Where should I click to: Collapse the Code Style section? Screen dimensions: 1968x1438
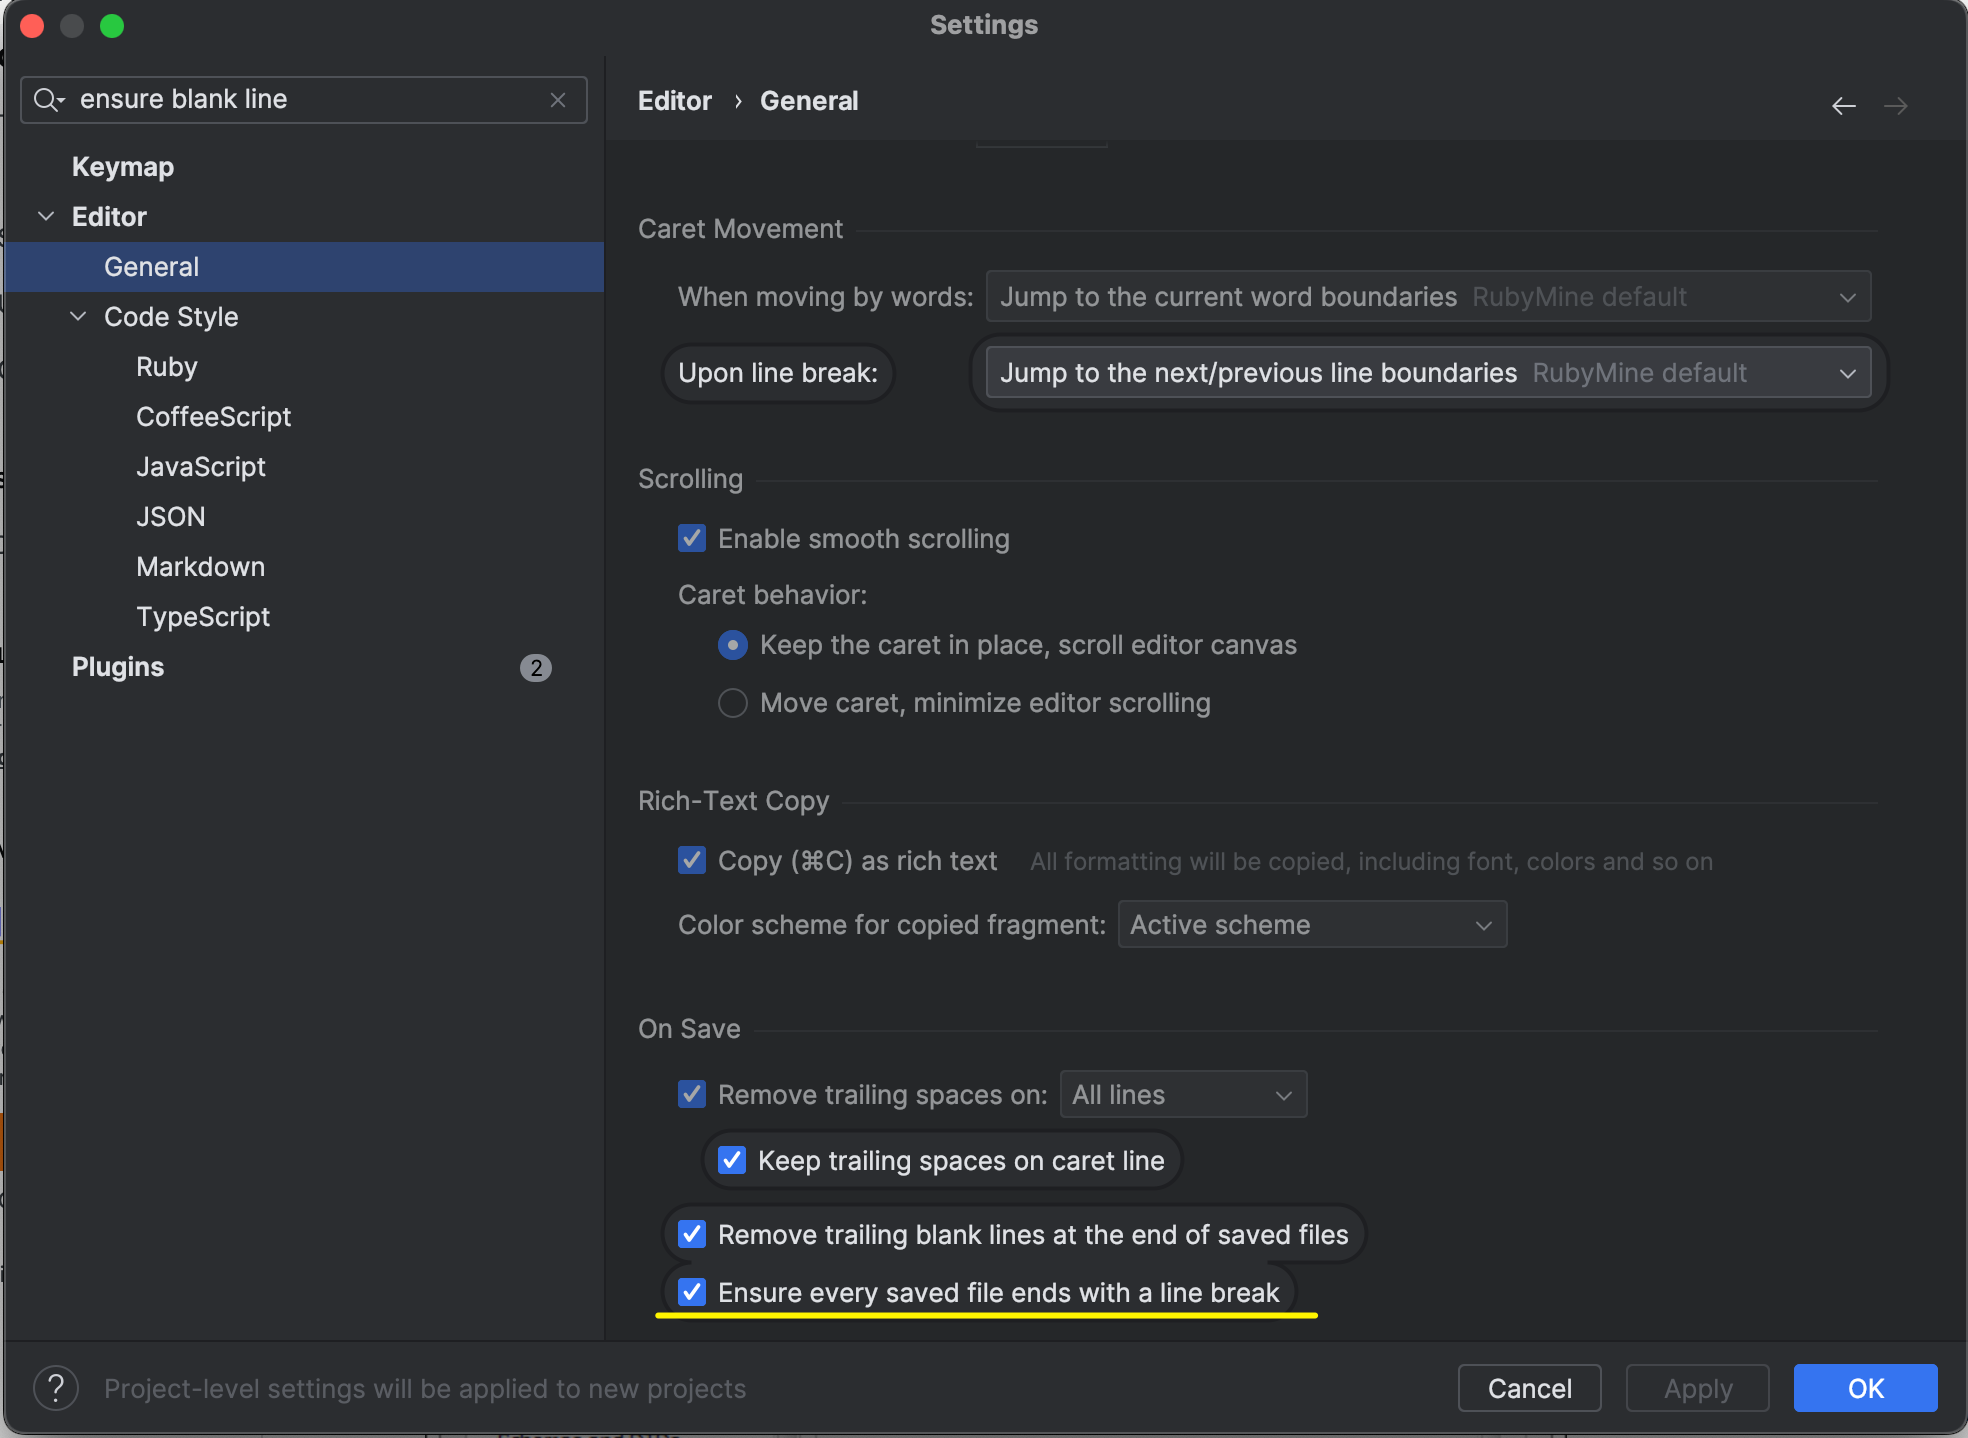point(78,316)
